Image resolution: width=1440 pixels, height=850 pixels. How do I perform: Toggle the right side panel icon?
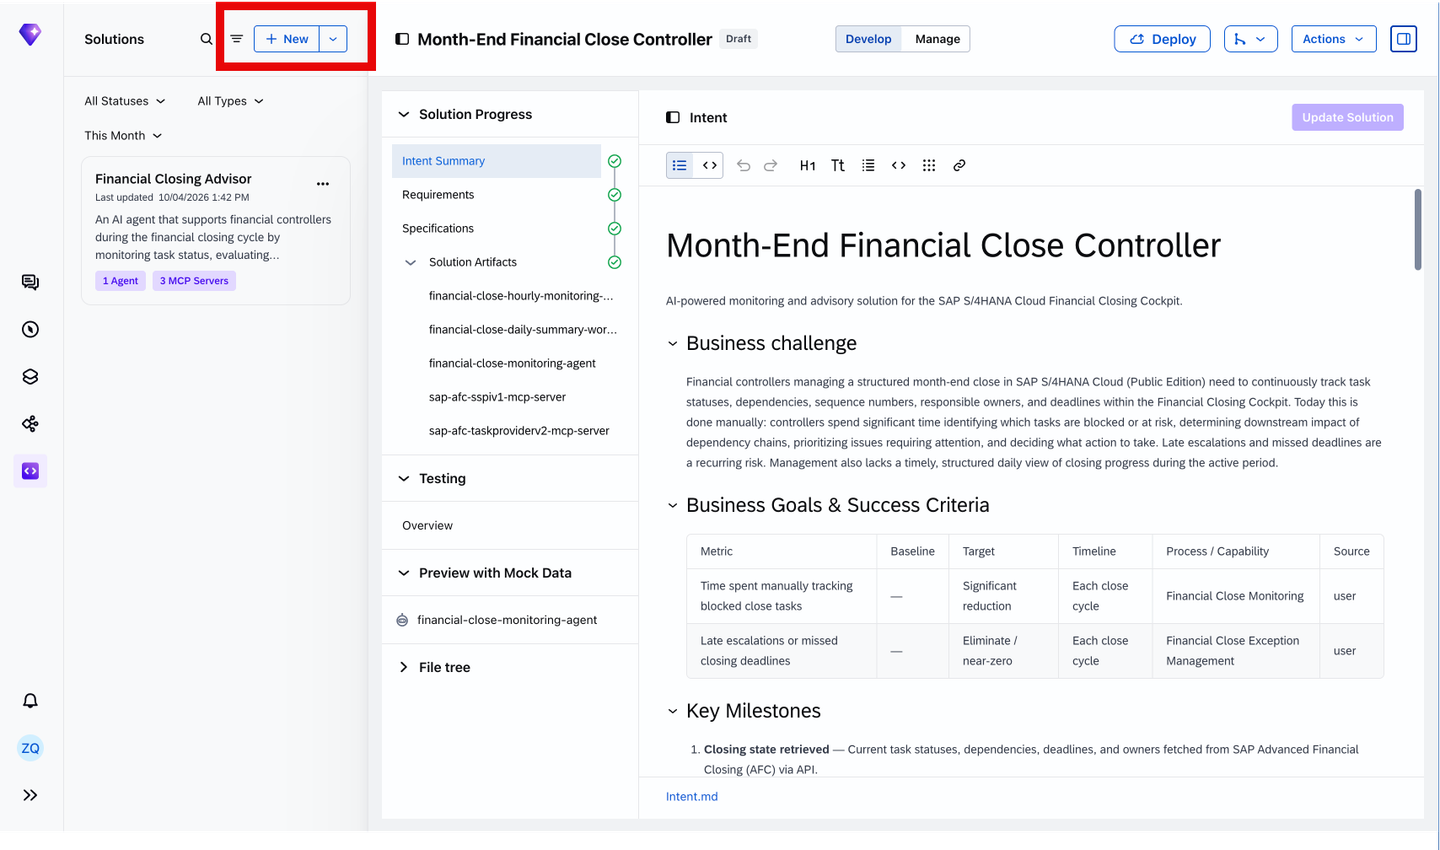tap(1404, 39)
